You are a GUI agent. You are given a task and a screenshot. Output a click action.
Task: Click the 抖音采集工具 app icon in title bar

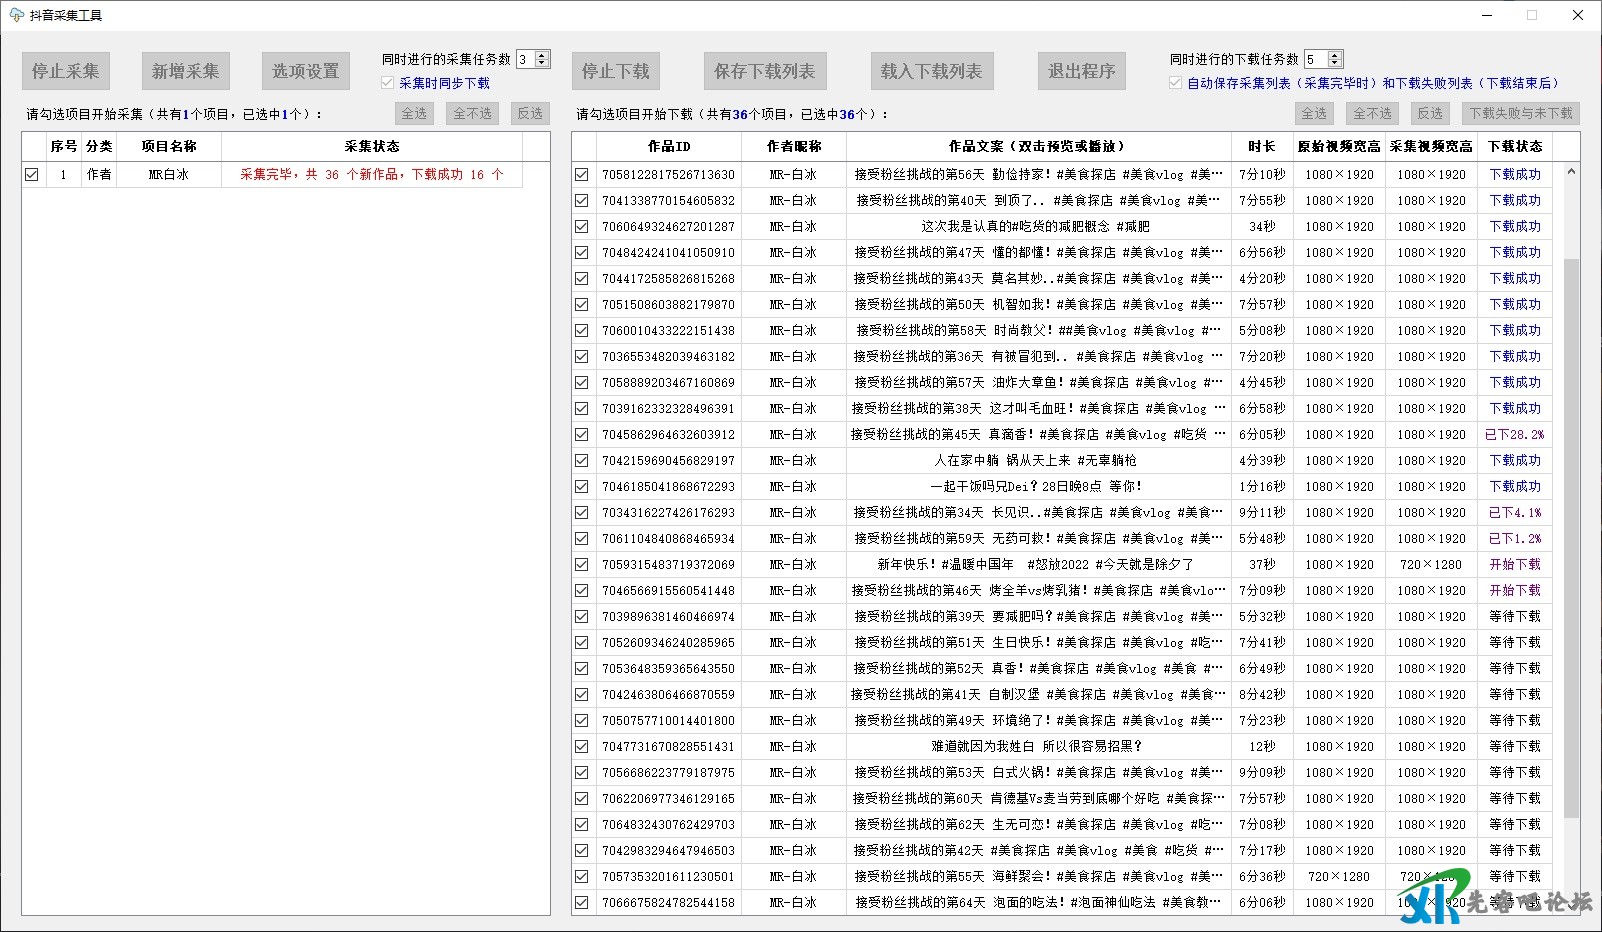pyautogui.click(x=16, y=15)
